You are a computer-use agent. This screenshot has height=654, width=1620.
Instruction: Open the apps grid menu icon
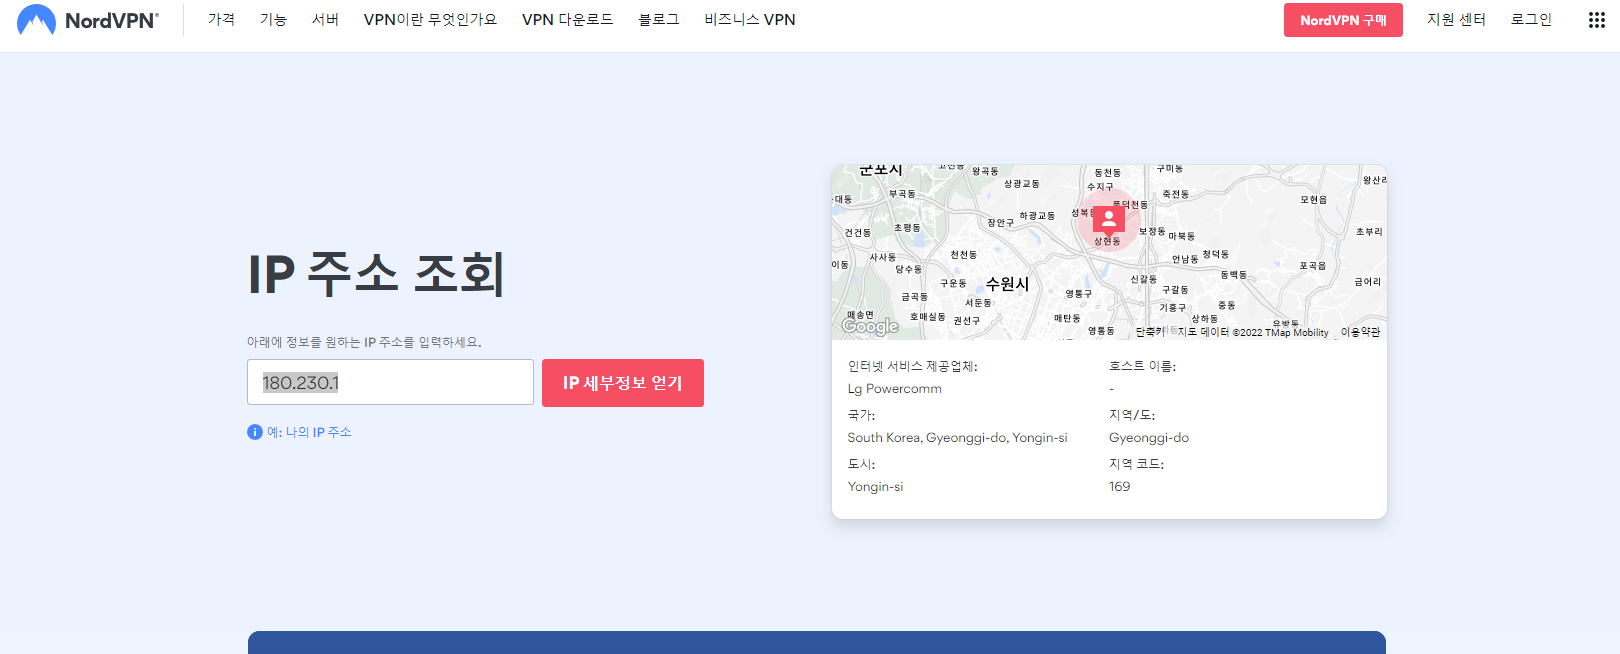(x=1597, y=20)
